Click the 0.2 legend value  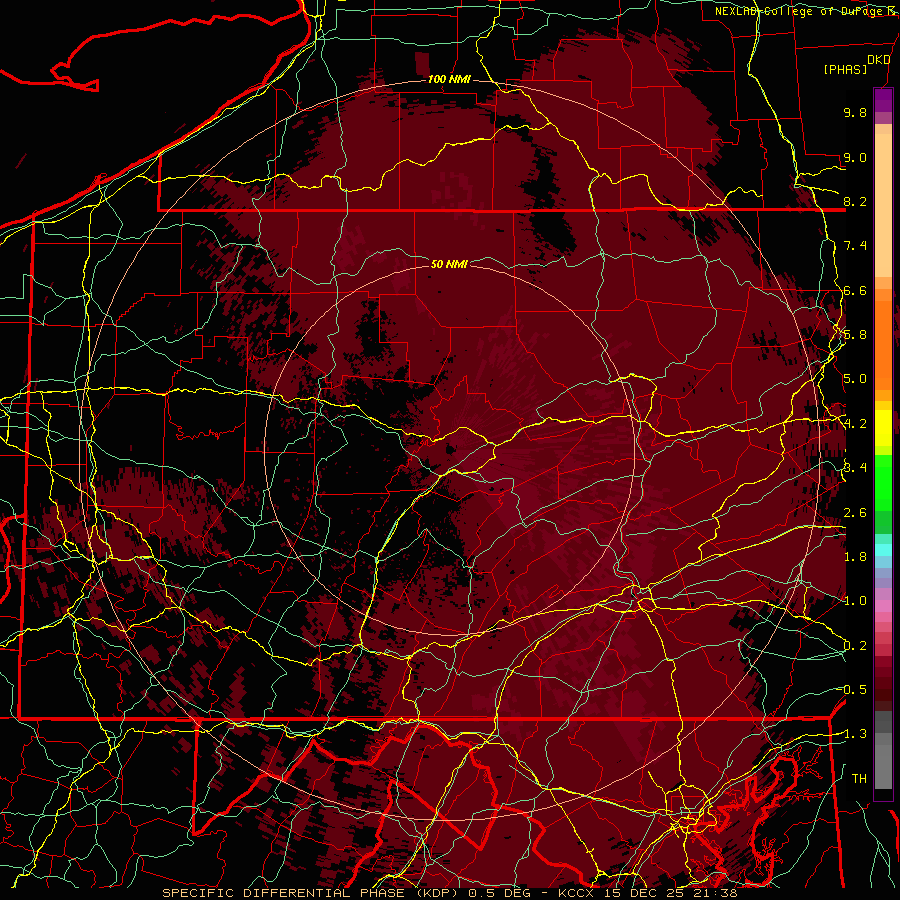(x=855, y=645)
